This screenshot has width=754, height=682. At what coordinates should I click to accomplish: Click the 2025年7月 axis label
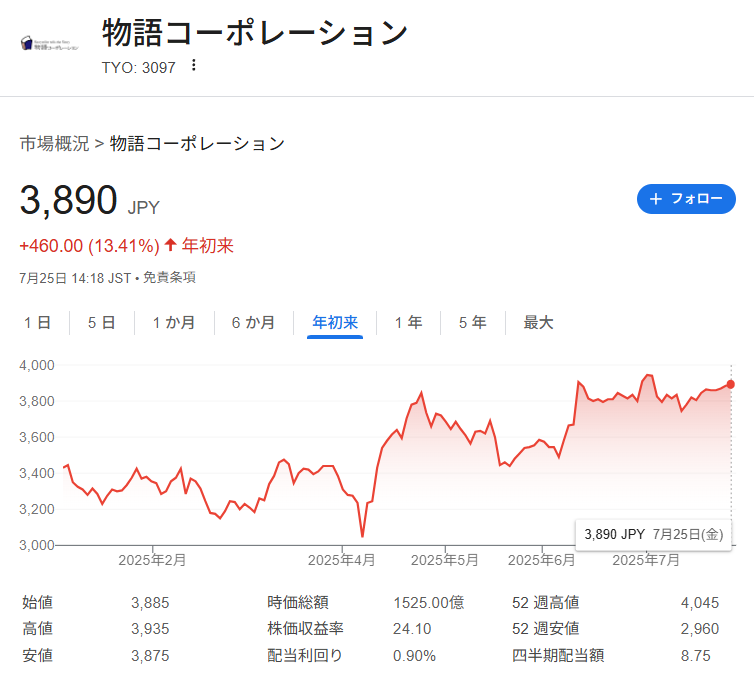click(646, 560)
